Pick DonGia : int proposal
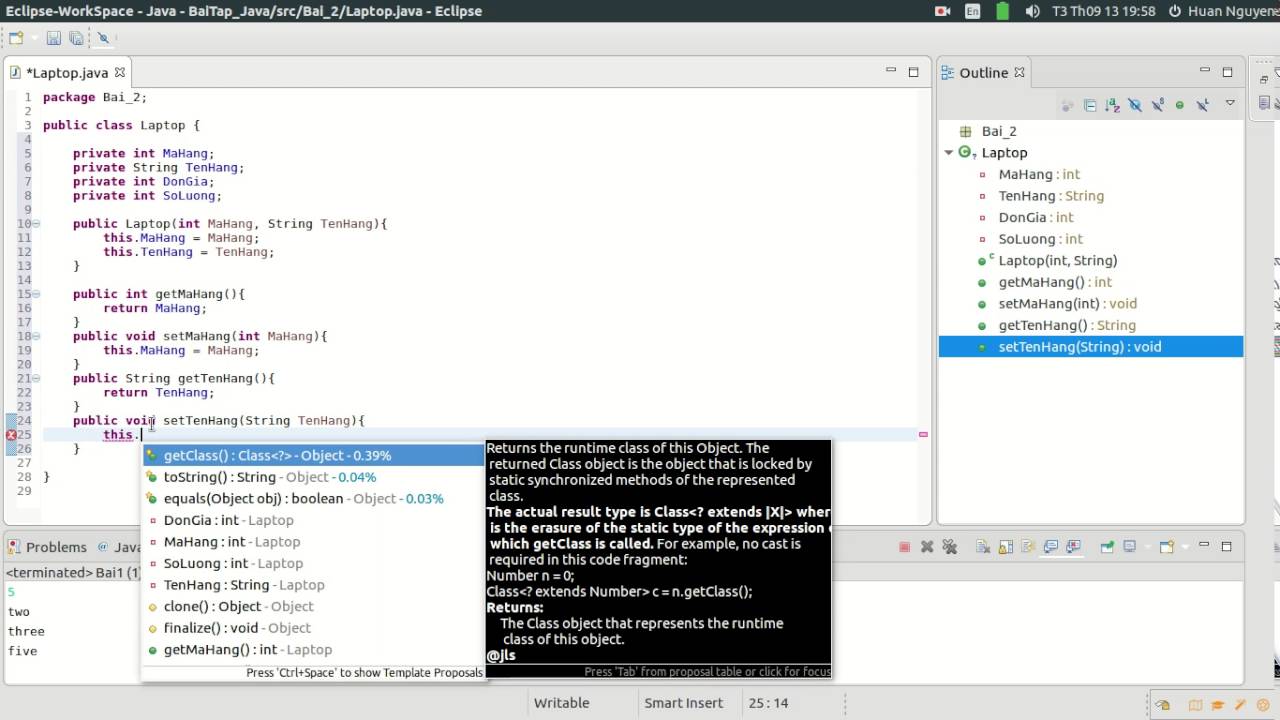 (x=312, y=520)
